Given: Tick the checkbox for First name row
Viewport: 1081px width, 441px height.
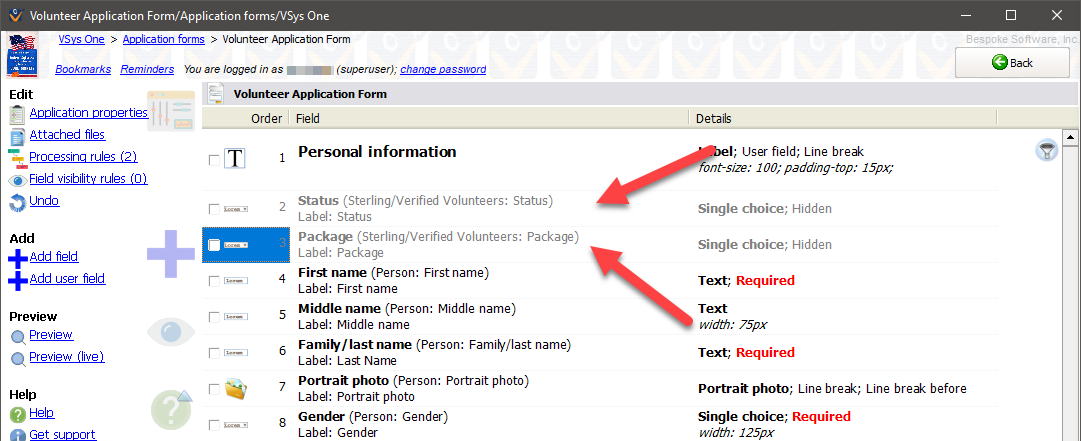Looking at the screenshot, I should 214,281.
